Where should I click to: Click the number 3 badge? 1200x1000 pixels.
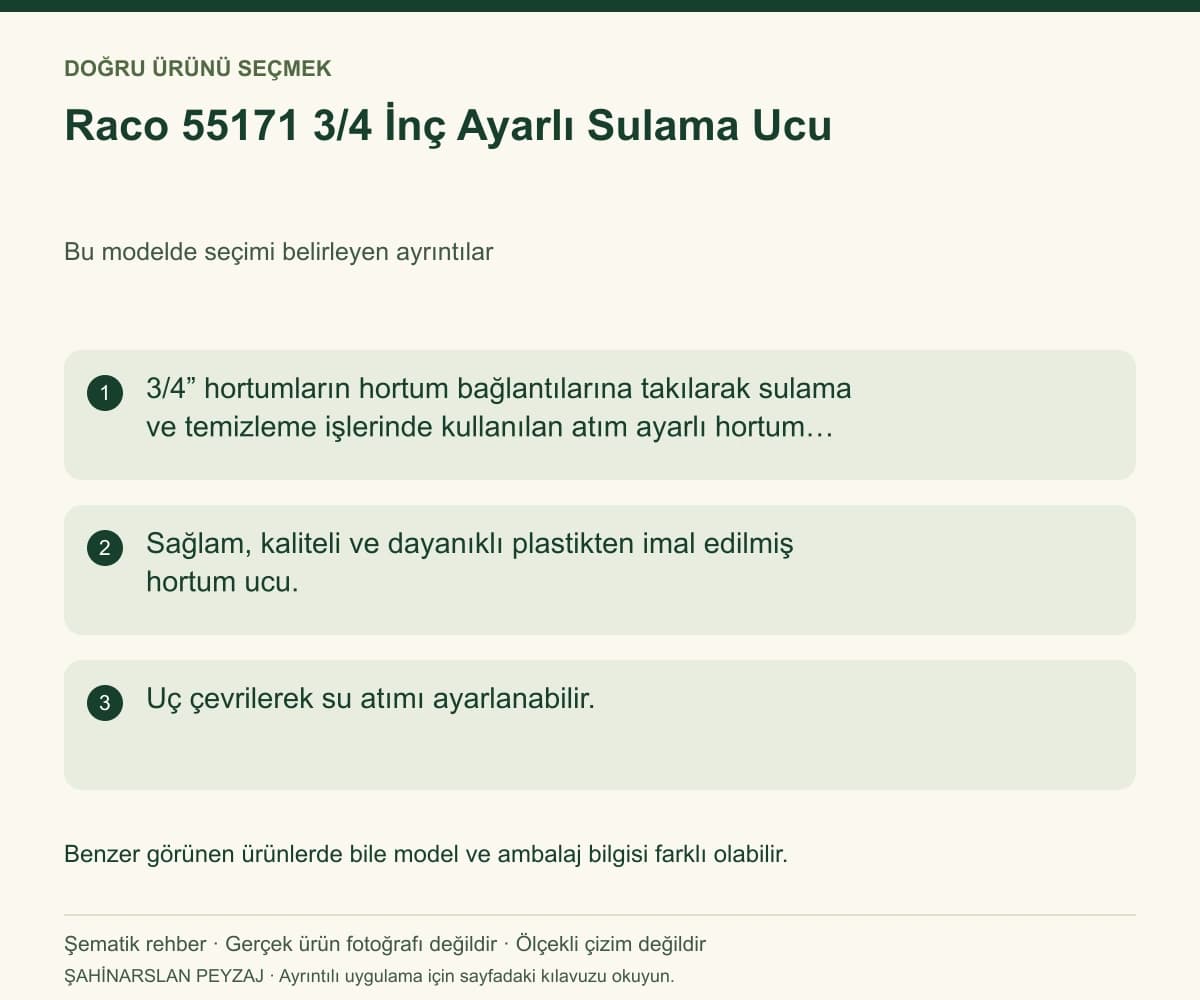[x=105, y=703]
